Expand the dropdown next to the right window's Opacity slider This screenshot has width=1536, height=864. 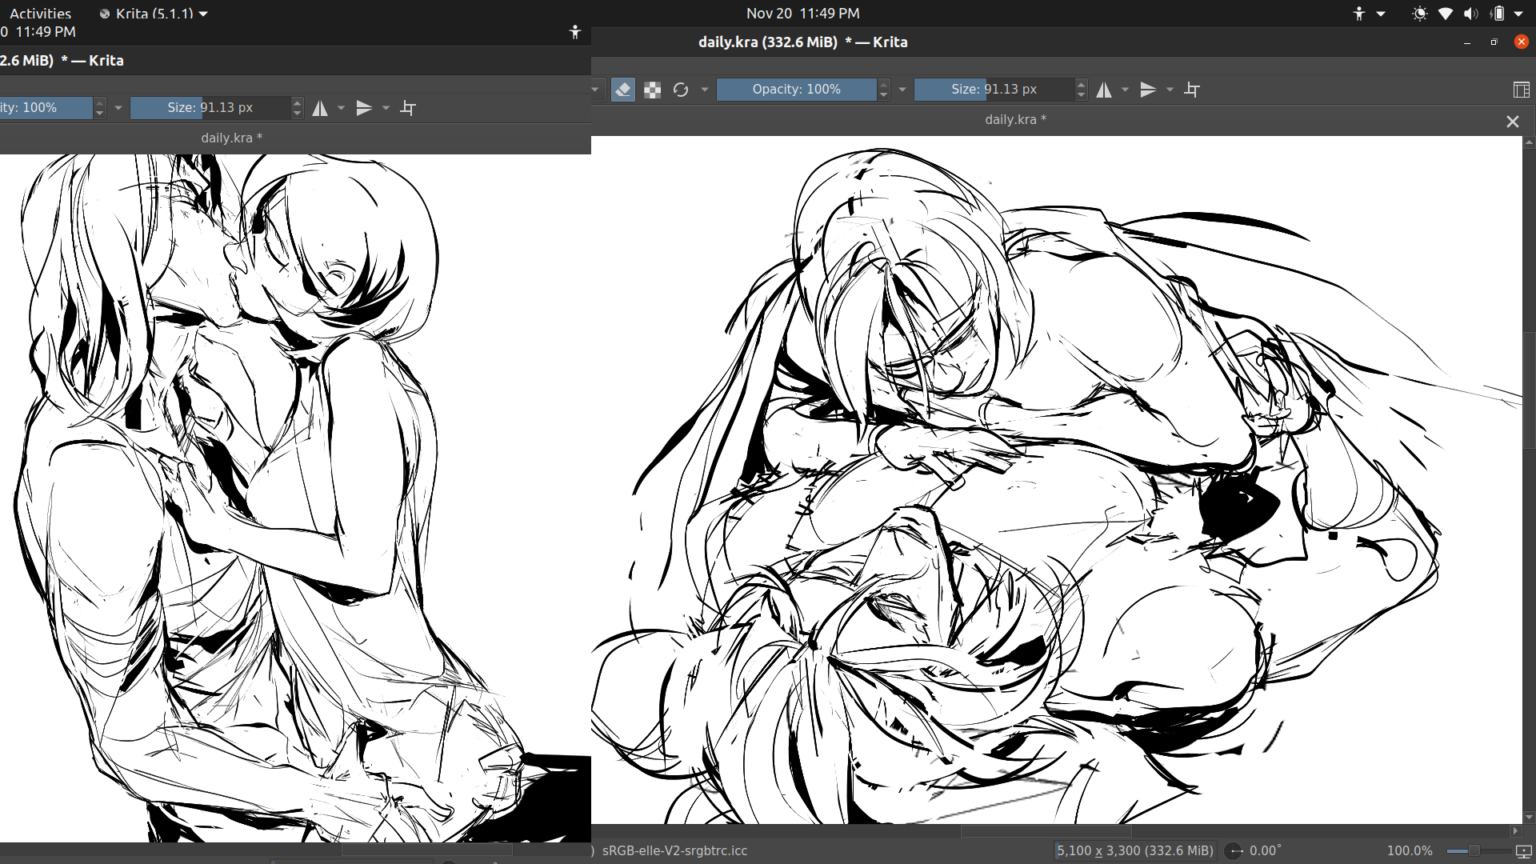(x=902, y=90)
